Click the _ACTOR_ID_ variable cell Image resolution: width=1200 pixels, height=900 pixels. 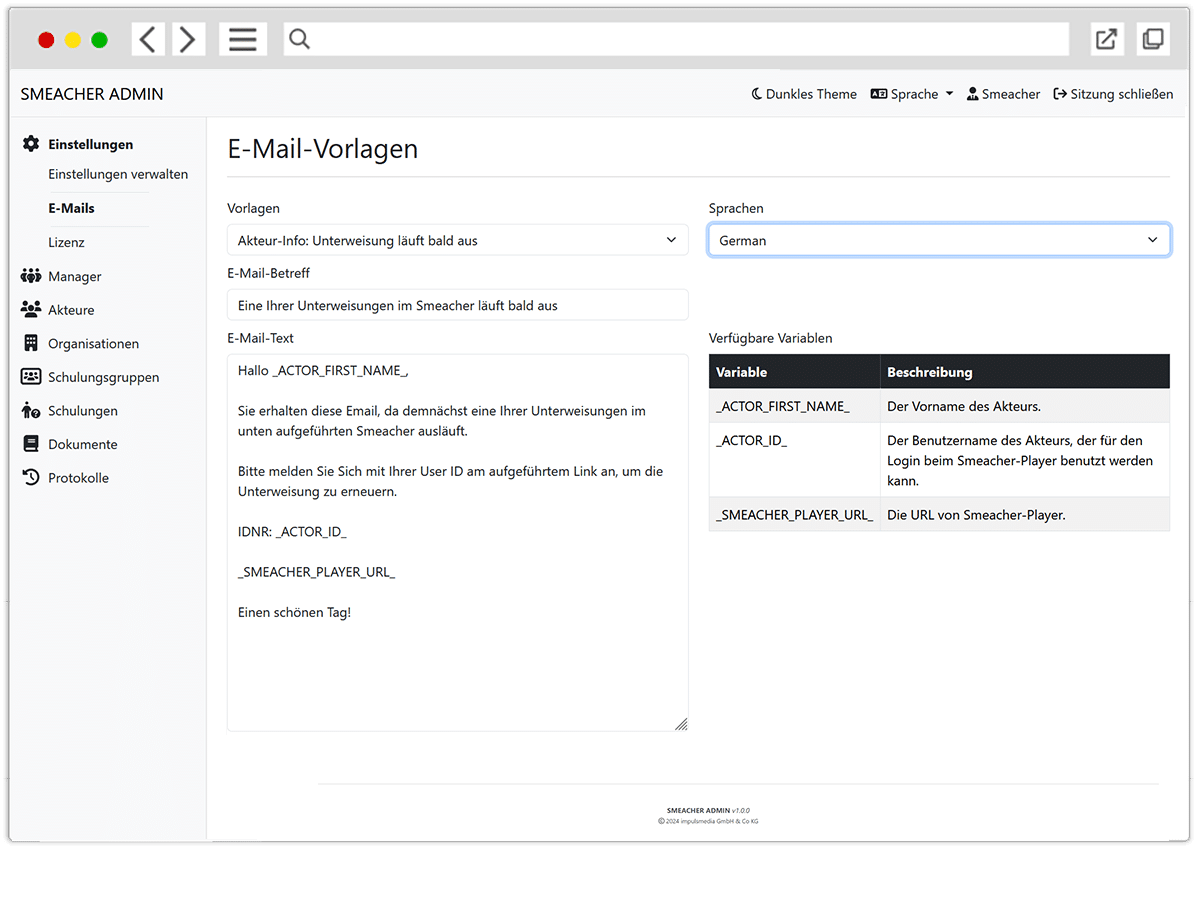click(795, 460)
